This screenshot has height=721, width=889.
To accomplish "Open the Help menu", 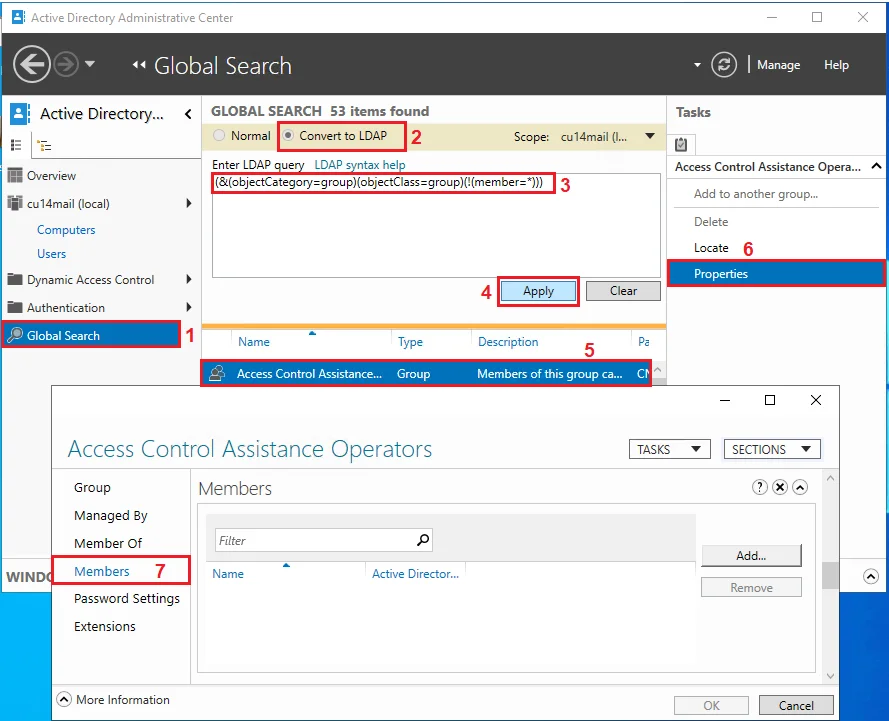I will coord(836,65).
